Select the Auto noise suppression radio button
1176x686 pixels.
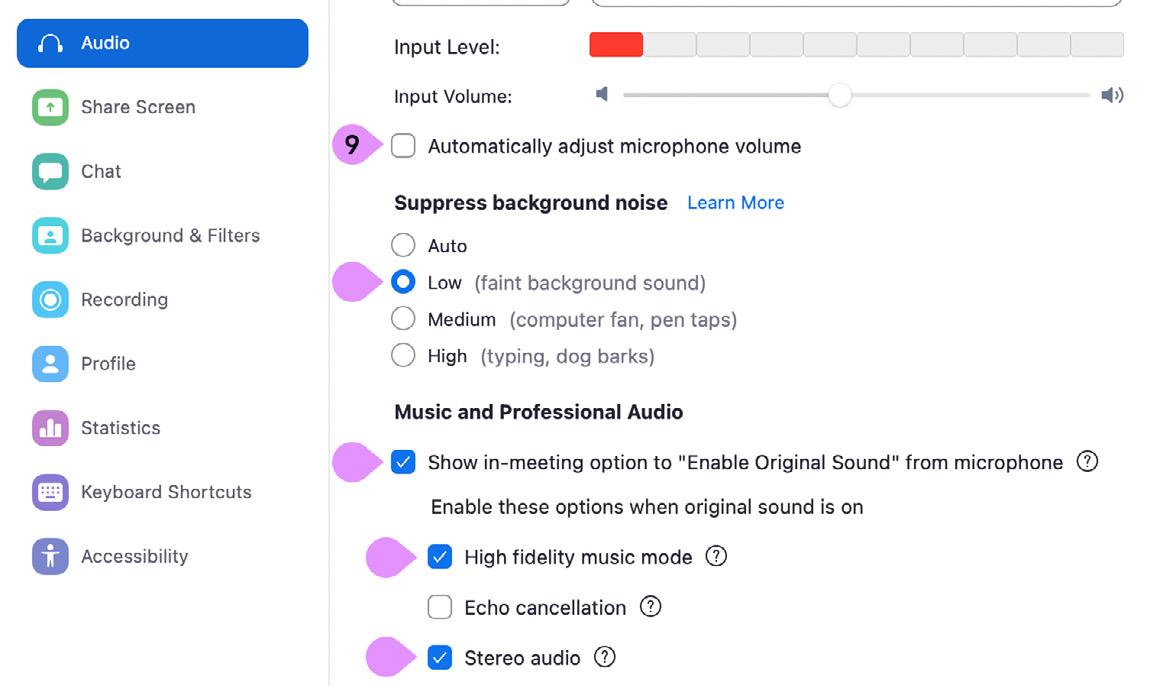tap(404, 245)
